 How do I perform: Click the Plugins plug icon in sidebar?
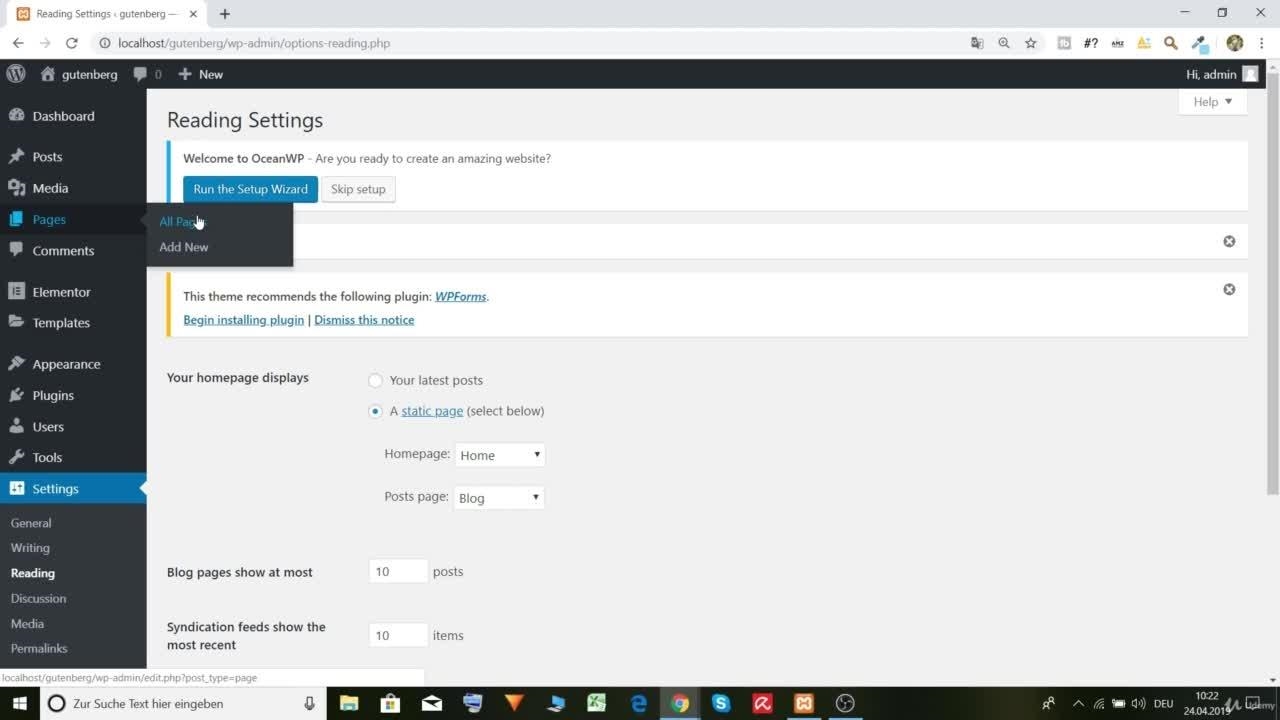(x=16, y=395)
